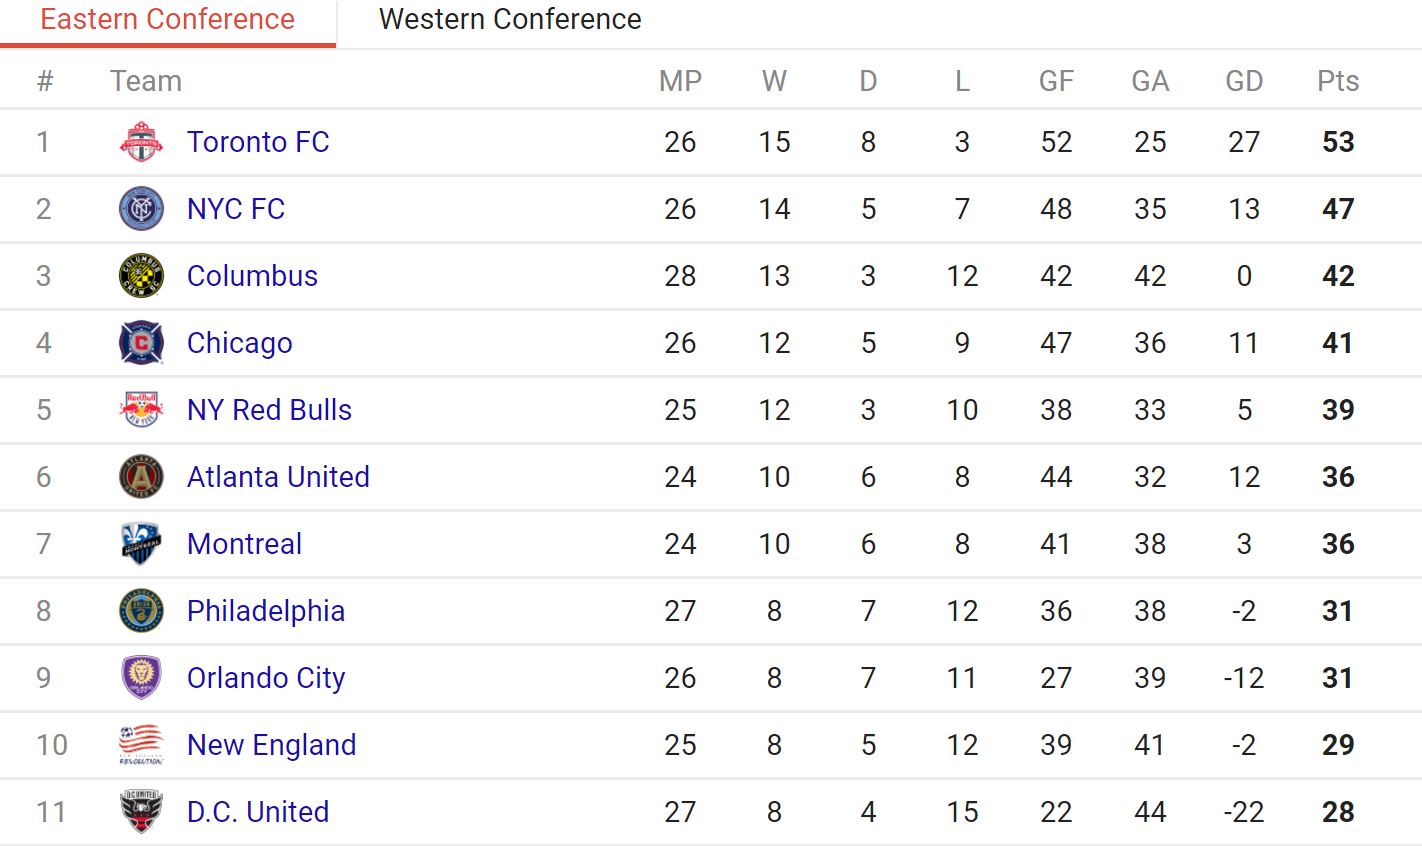
Task: Open the Atlanta United team link
Action: tap(278, 477)
